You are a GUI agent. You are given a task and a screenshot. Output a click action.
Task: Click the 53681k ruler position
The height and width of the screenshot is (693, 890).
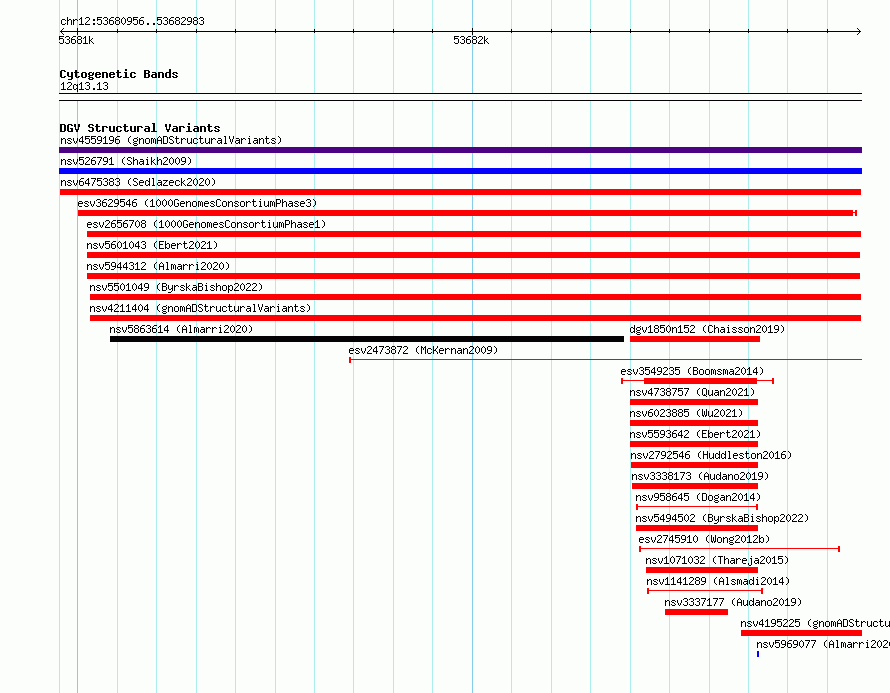pos(76,40)
